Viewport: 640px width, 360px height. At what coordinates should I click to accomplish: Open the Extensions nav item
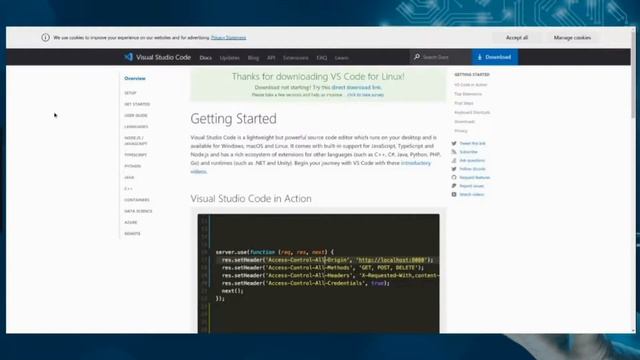296,58
